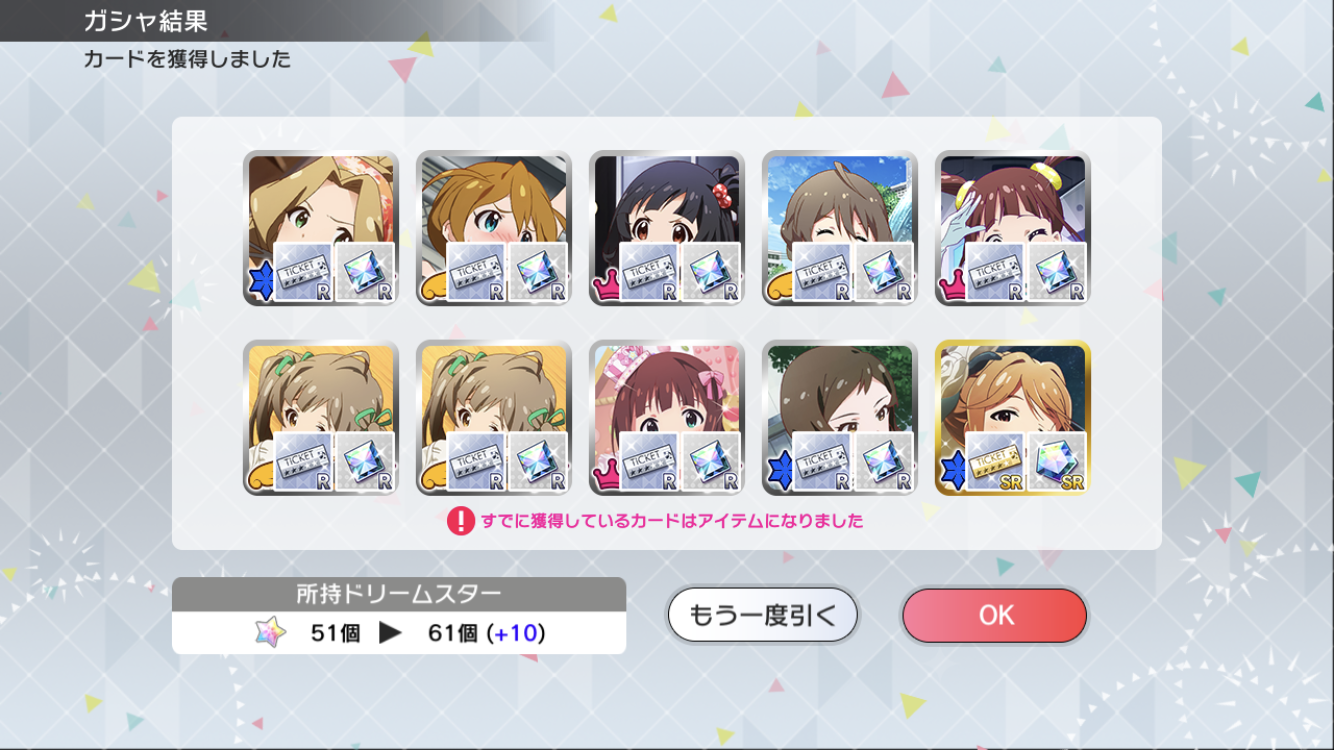This screenshot has height=750, width=1334.
Task: Tap the 所持ドリームスター count panel
Action: click(x=399, y=615)
